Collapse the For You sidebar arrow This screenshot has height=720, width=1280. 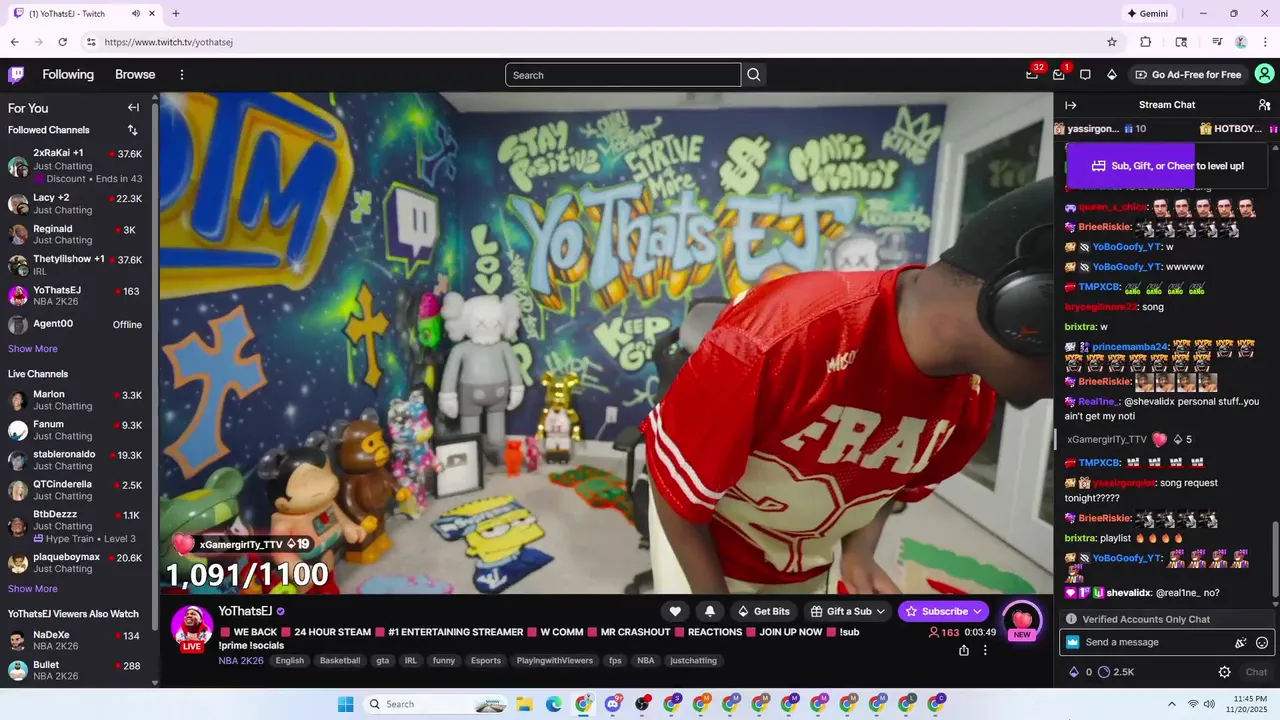coord(133,108)
